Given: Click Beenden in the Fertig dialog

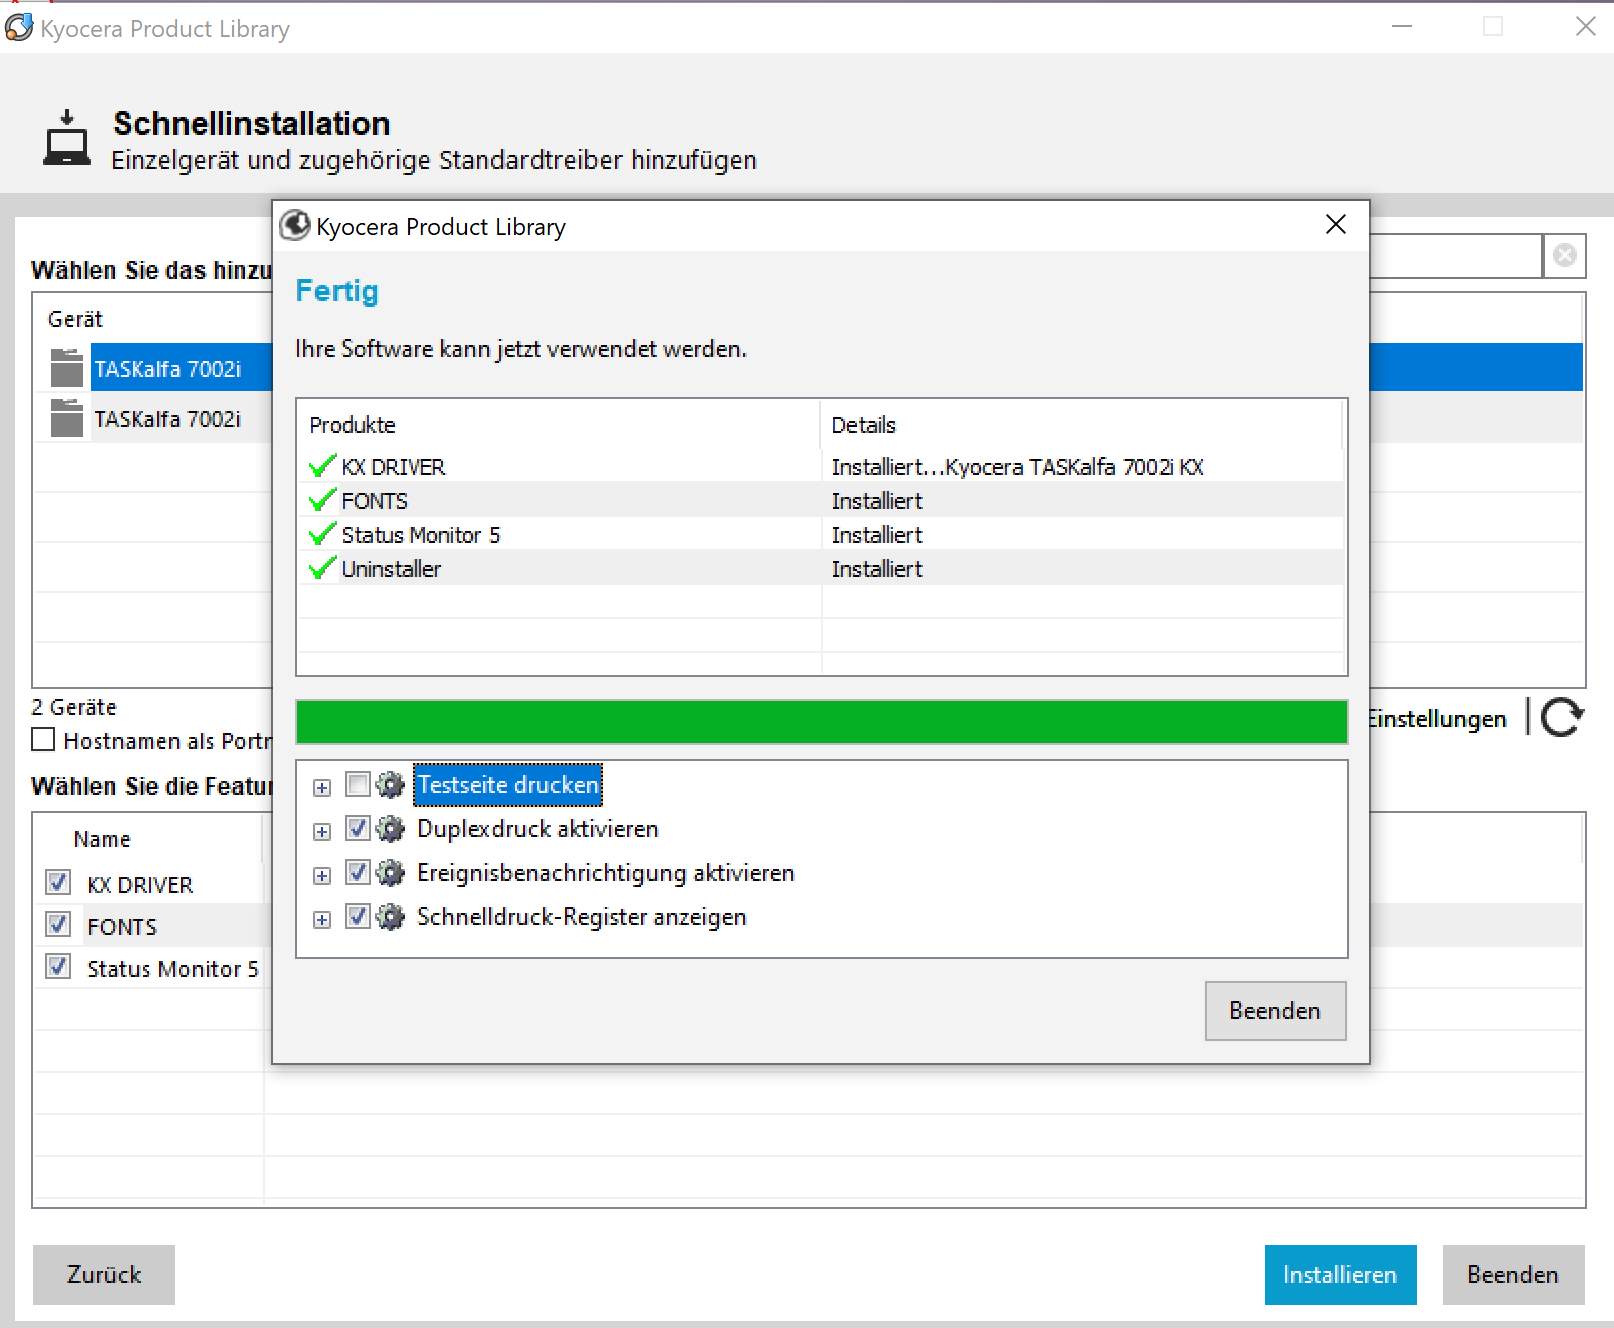Looking at the screenshot, I should point(1275,1011).
